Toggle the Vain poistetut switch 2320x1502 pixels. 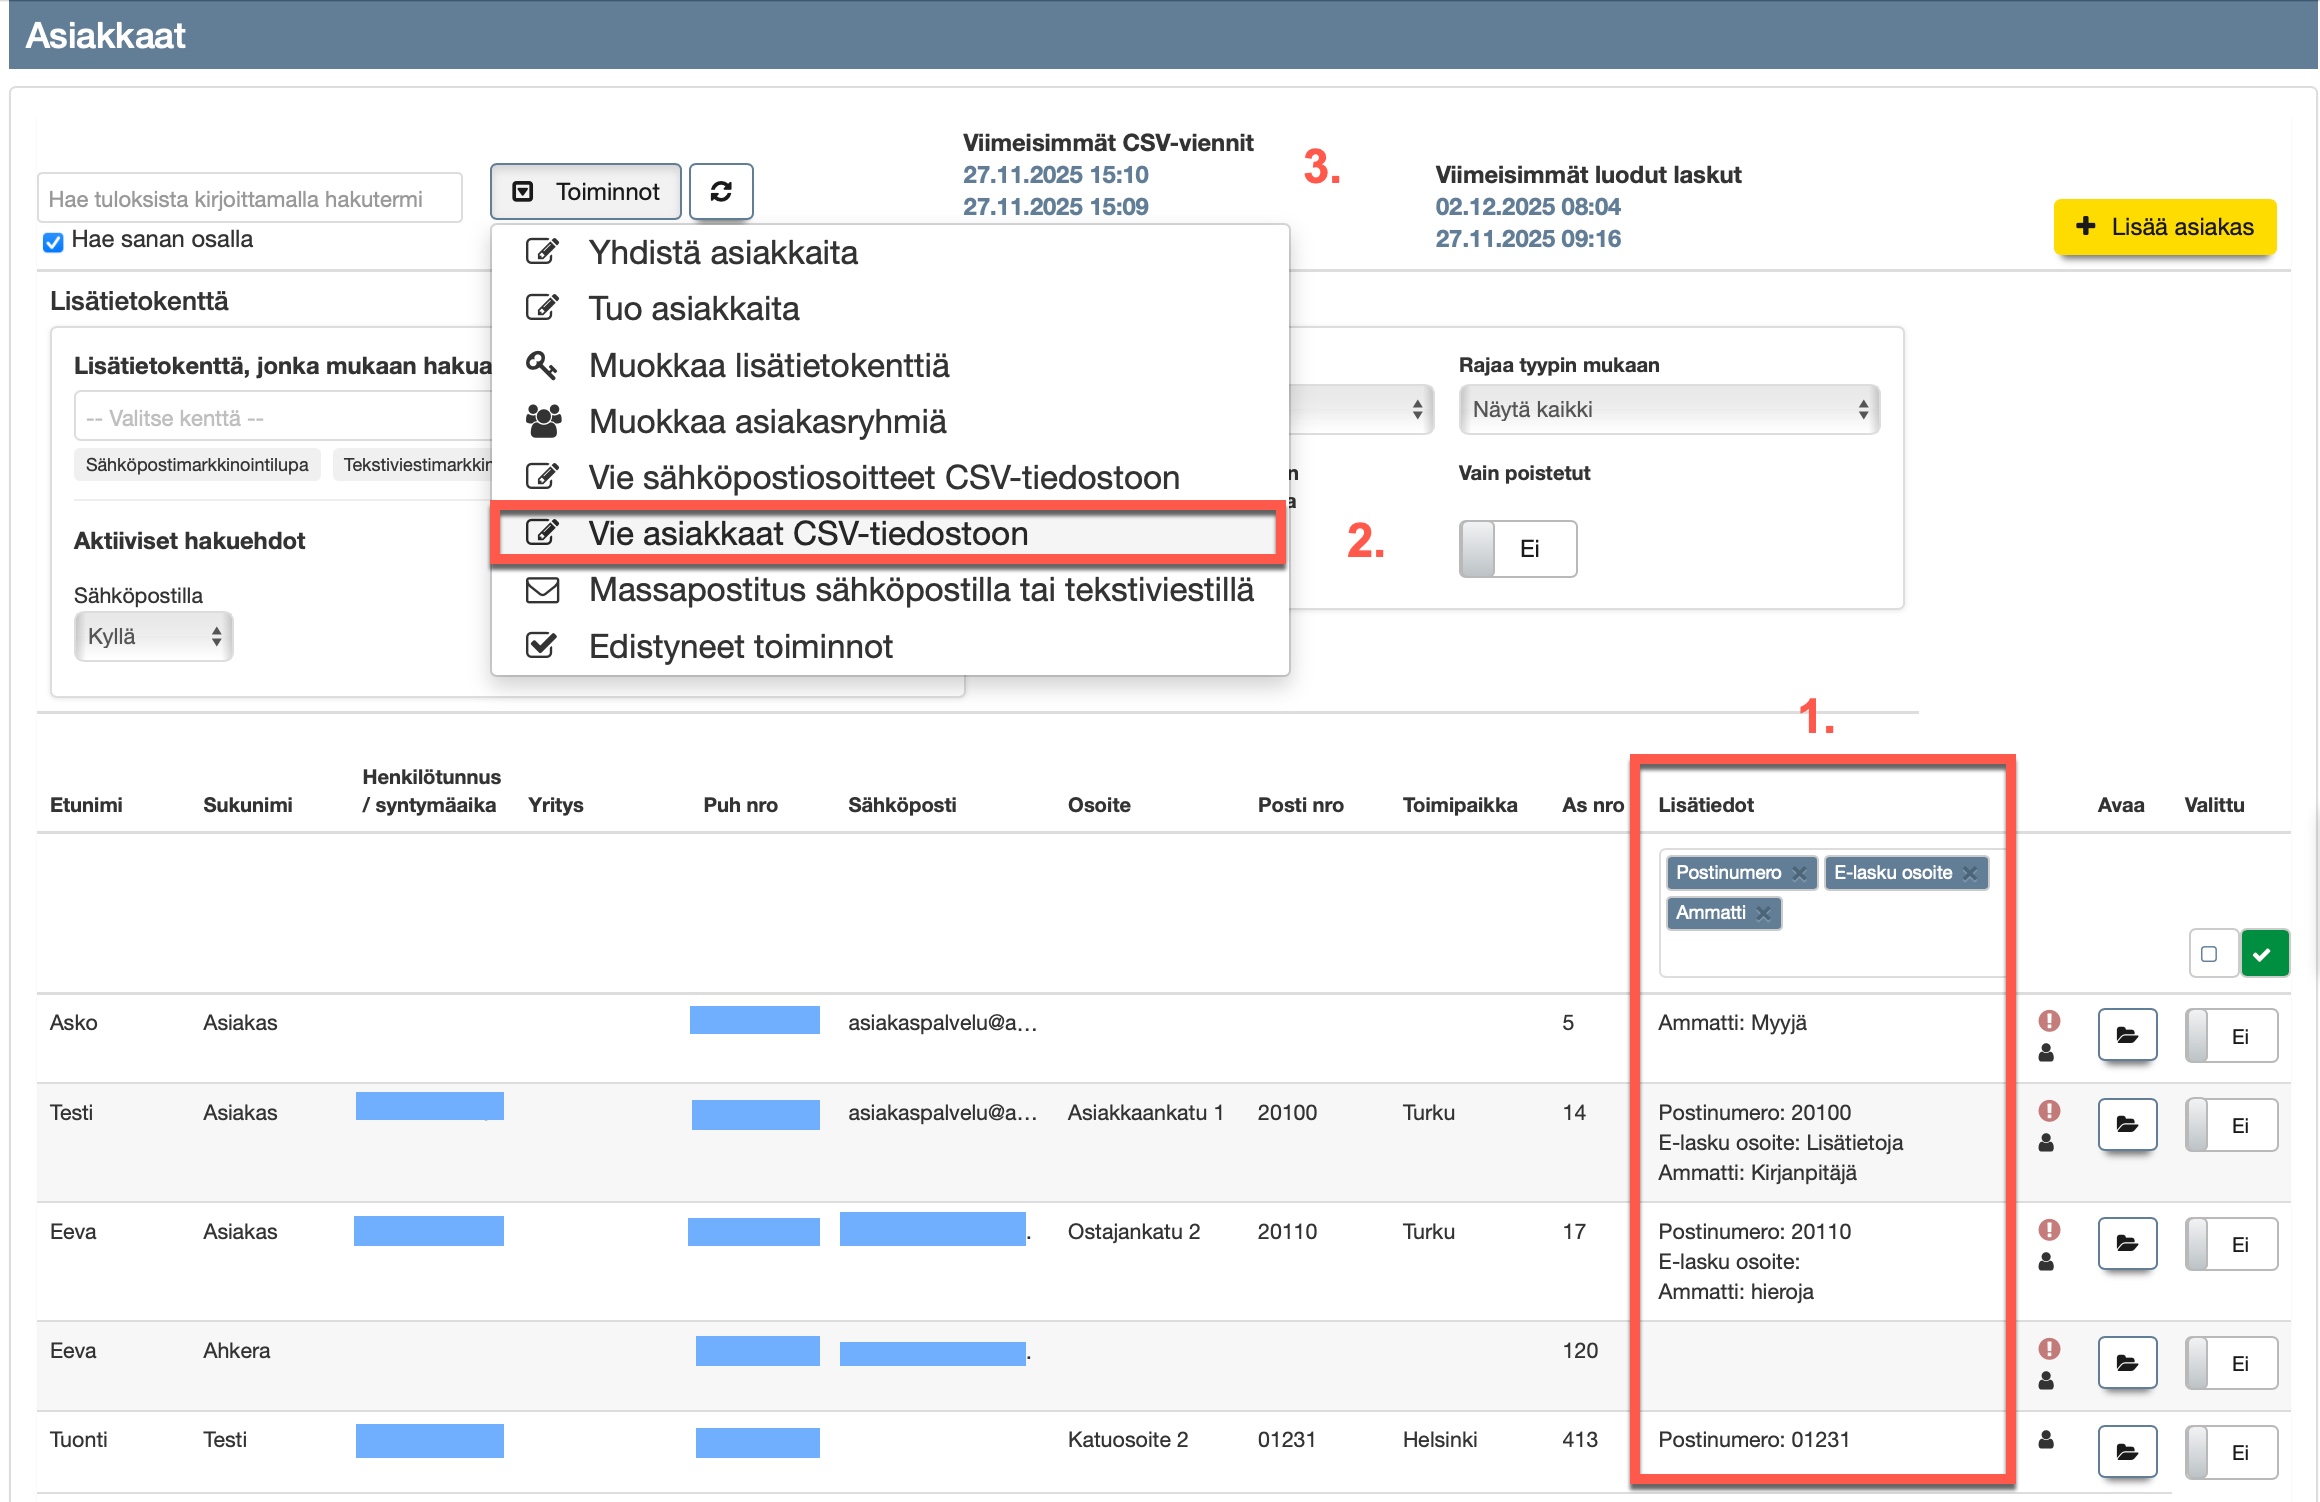1517,548
